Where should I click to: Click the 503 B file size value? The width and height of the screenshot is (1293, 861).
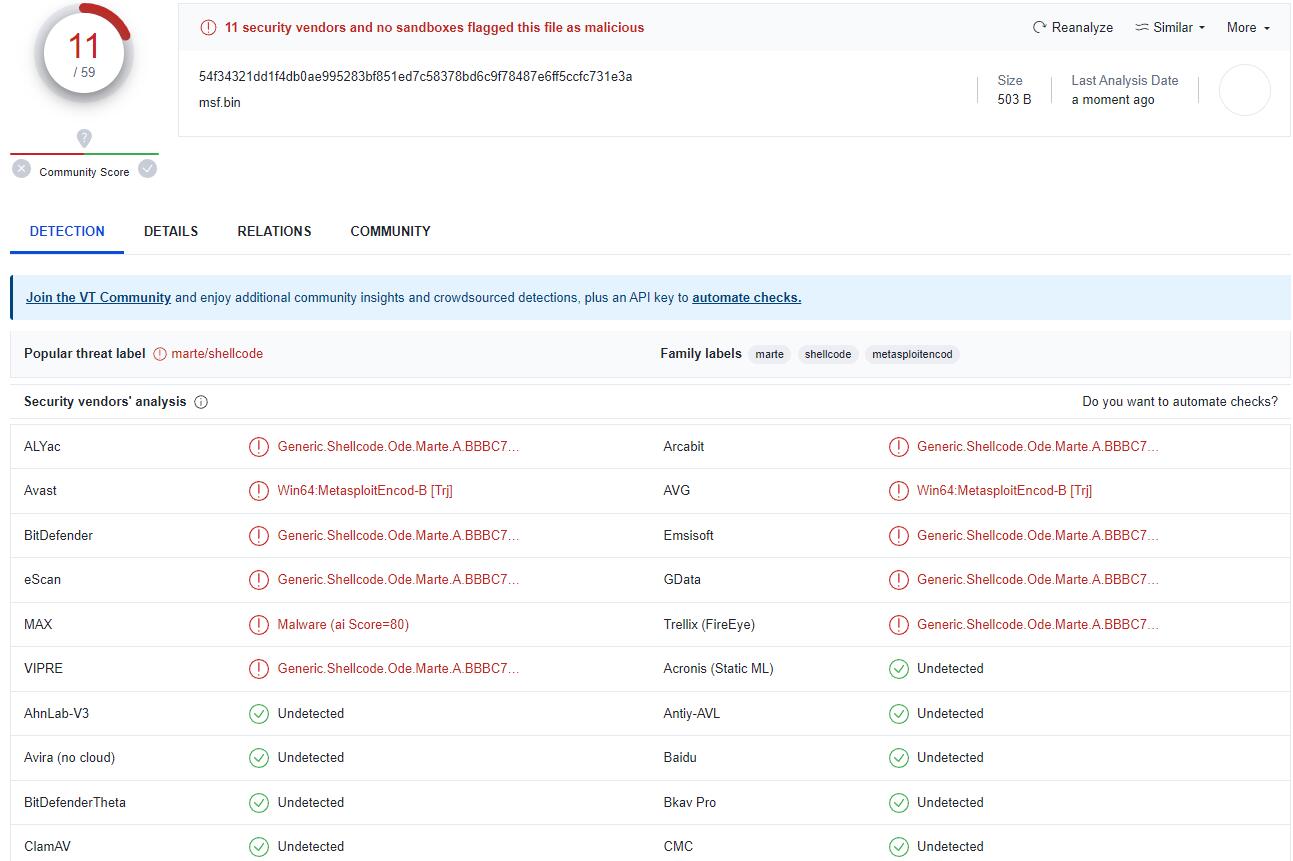pos(1014,100)
